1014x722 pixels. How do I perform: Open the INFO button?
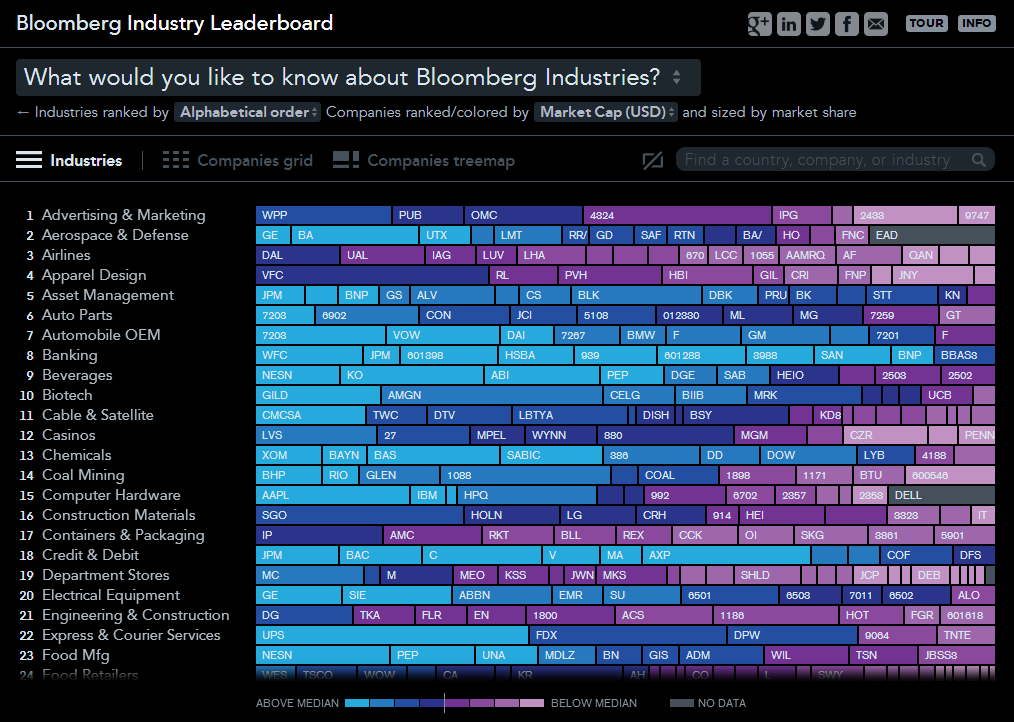[976, 23]
